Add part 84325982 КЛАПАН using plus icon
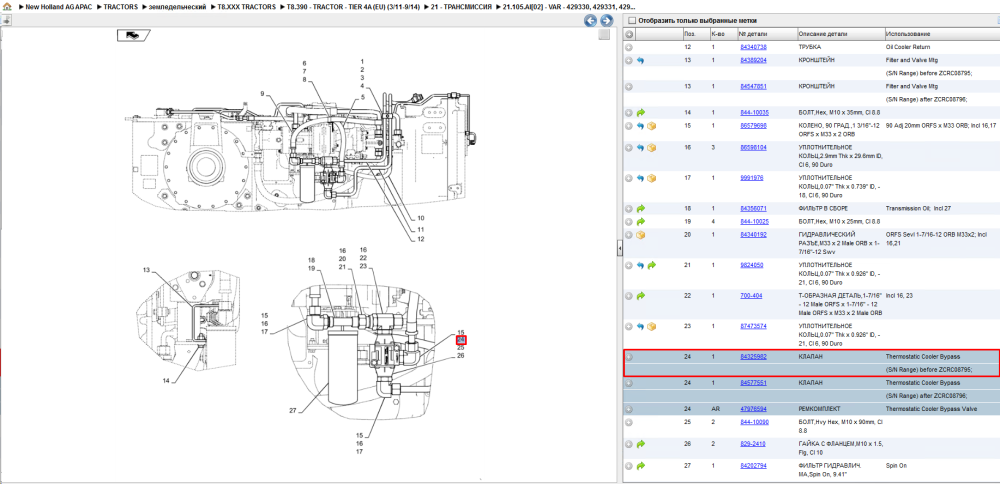 tap(629, 357)
